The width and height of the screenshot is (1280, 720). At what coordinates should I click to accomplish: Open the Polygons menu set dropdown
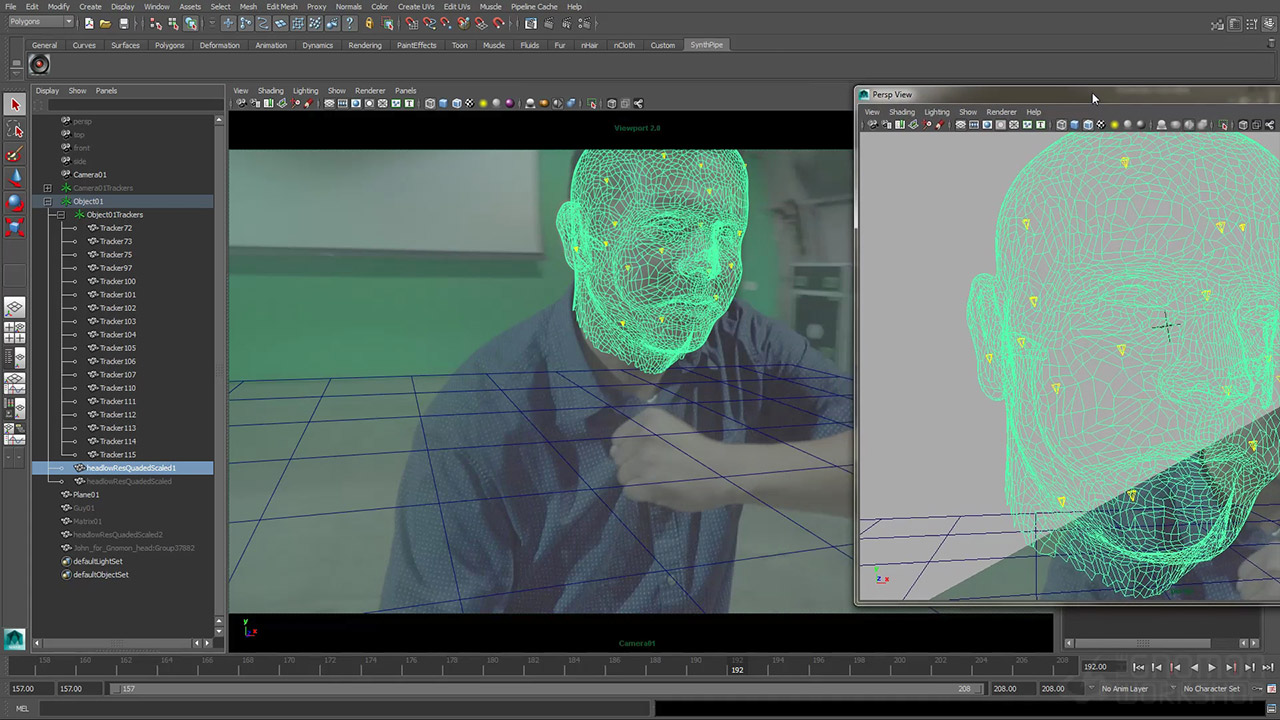click(x=41, y=22)
